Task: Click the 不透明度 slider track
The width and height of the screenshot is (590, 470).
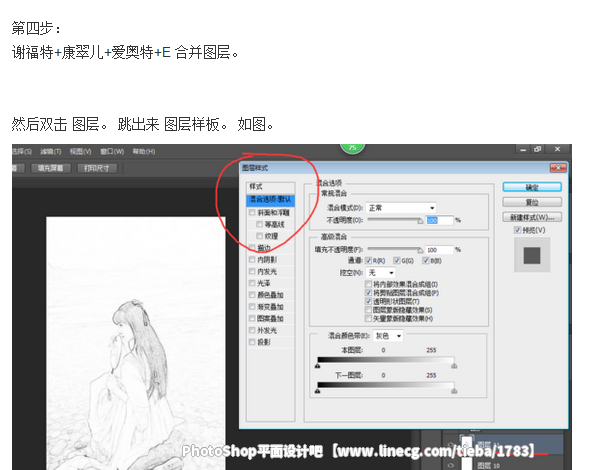Action: 395,219
